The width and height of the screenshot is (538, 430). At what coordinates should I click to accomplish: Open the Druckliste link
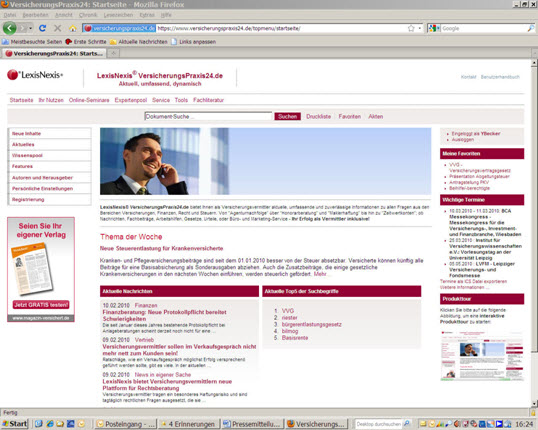tap(318, 117)
